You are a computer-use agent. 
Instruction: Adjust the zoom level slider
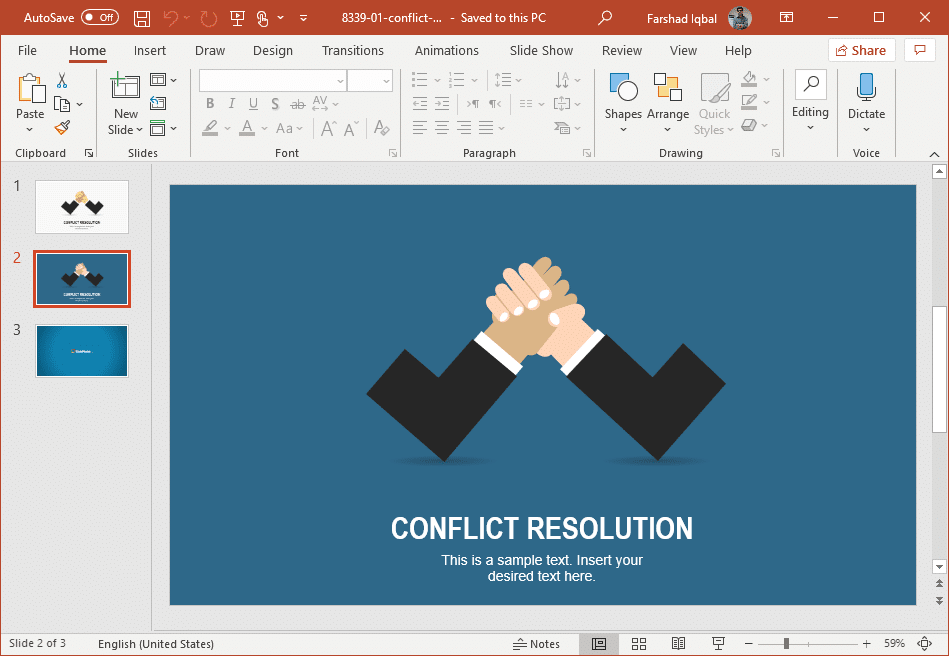[787, 643]
